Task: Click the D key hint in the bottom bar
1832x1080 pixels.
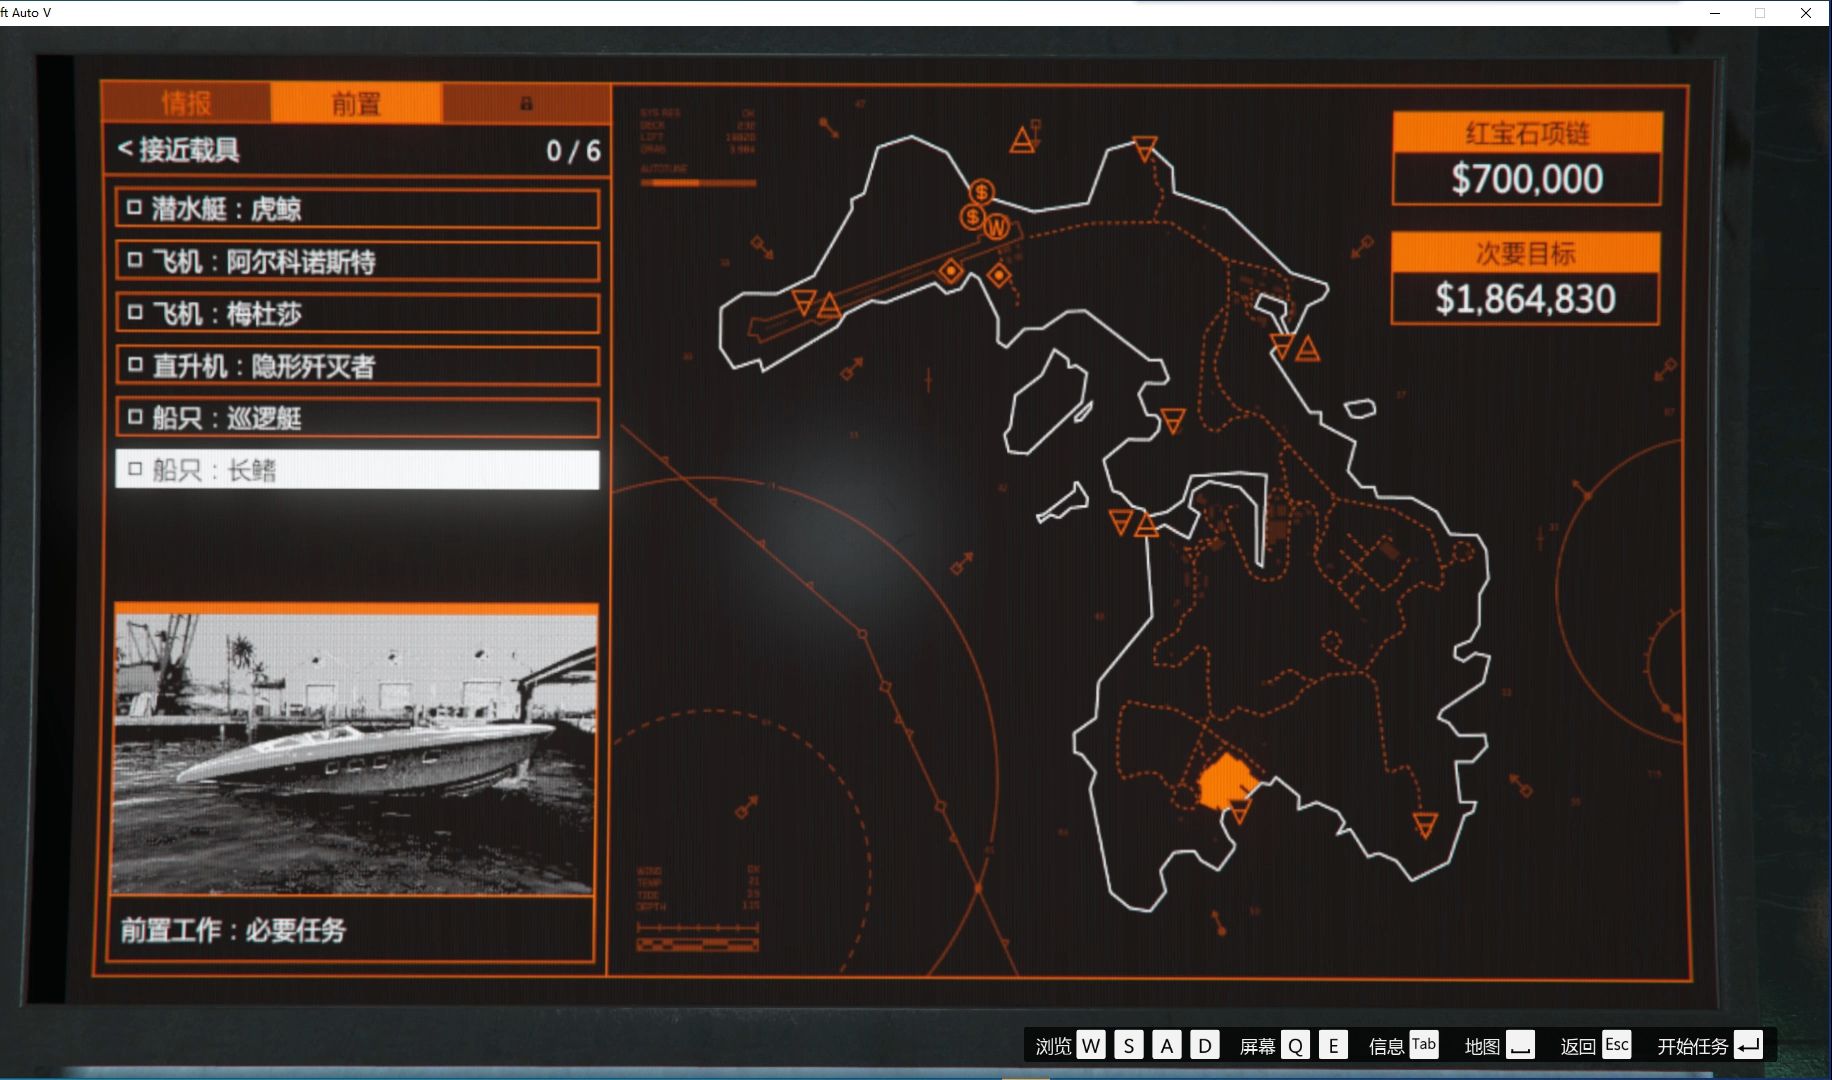Action: (x=1205, y=1045)
